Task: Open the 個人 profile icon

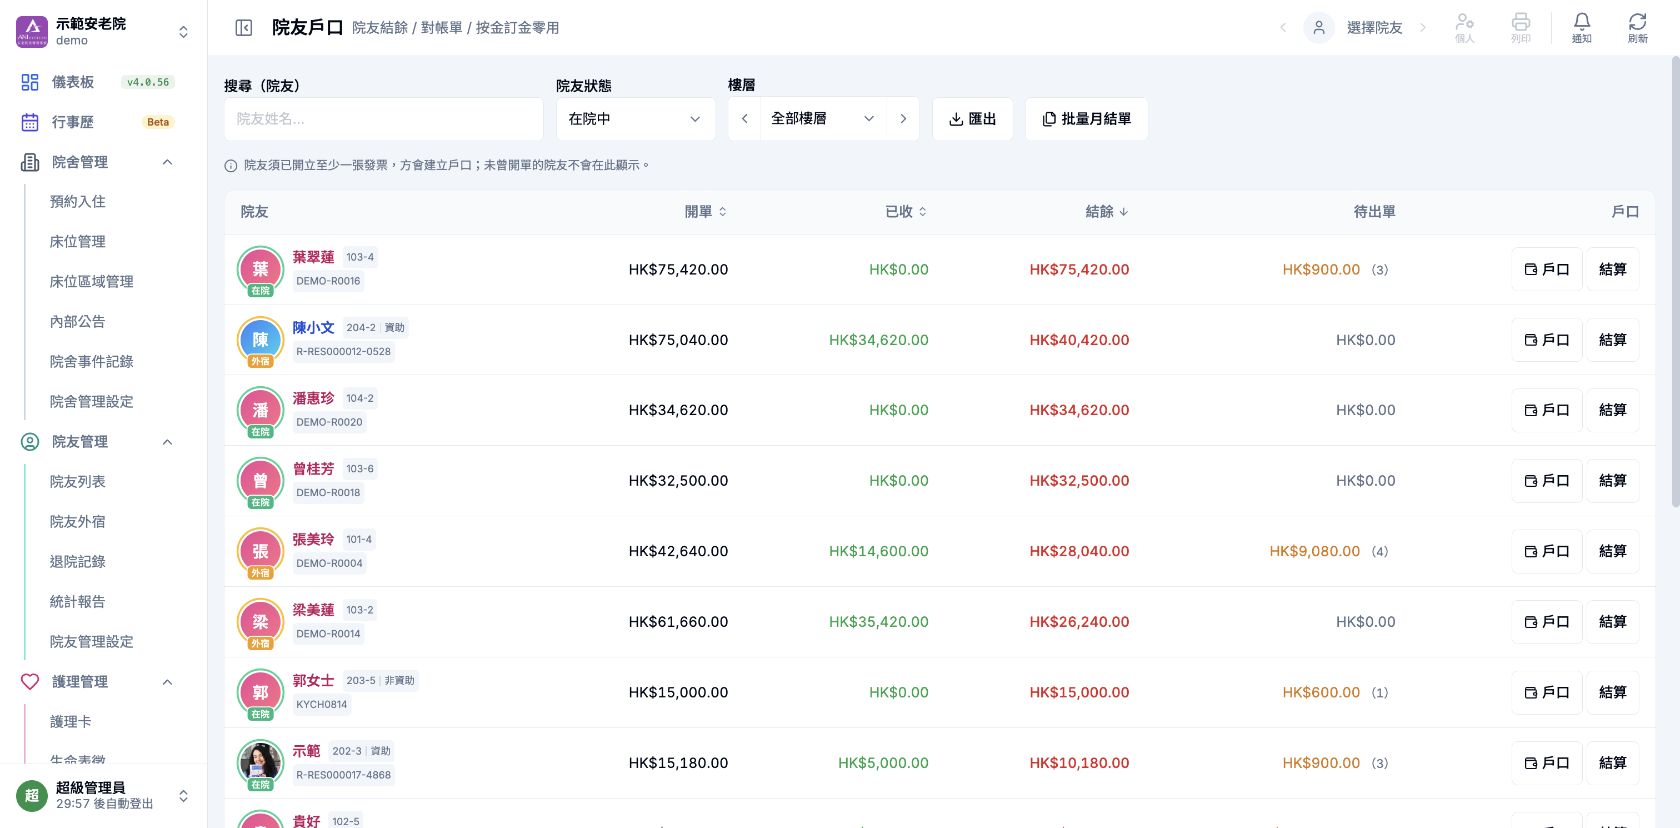Action: (x=1464, y=27)
